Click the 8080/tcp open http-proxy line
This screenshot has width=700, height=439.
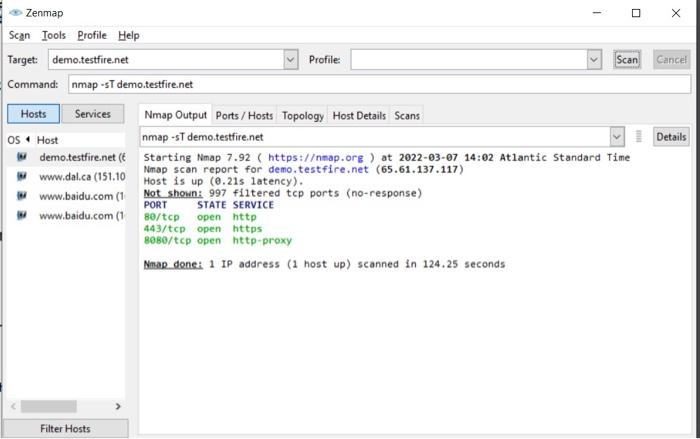coord(218,240)
